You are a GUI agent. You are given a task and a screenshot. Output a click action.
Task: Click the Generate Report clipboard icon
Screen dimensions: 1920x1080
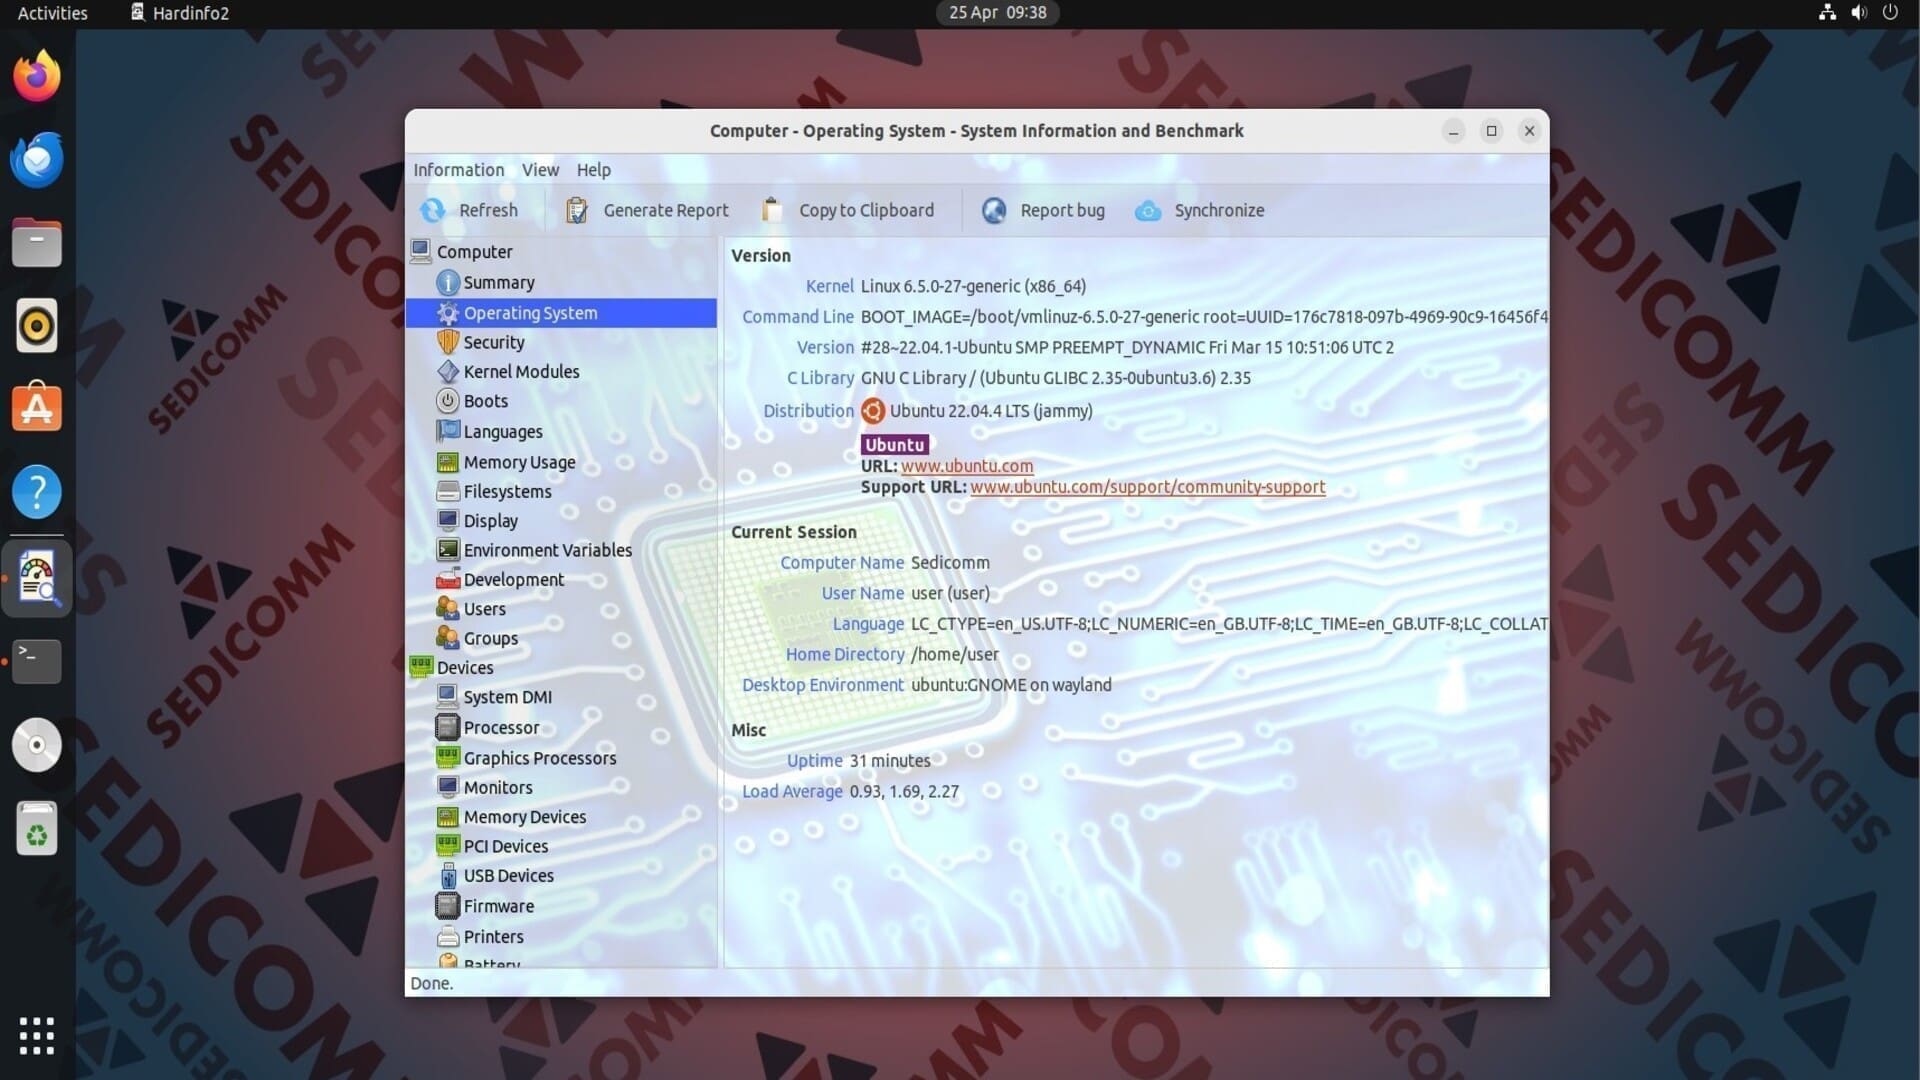(577, 210)
